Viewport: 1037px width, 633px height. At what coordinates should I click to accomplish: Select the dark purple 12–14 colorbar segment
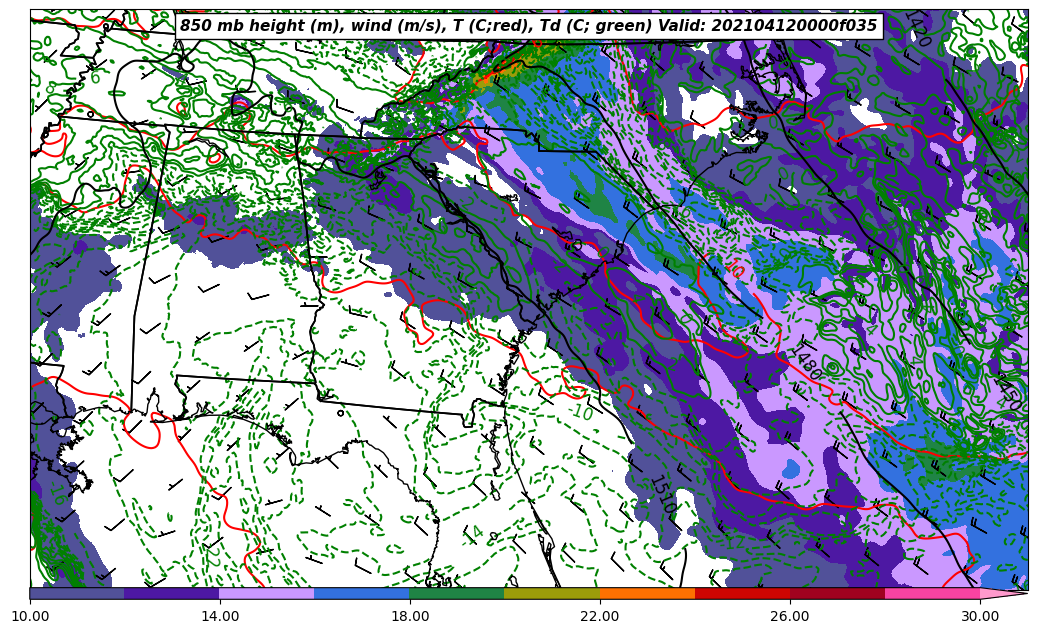171,593
